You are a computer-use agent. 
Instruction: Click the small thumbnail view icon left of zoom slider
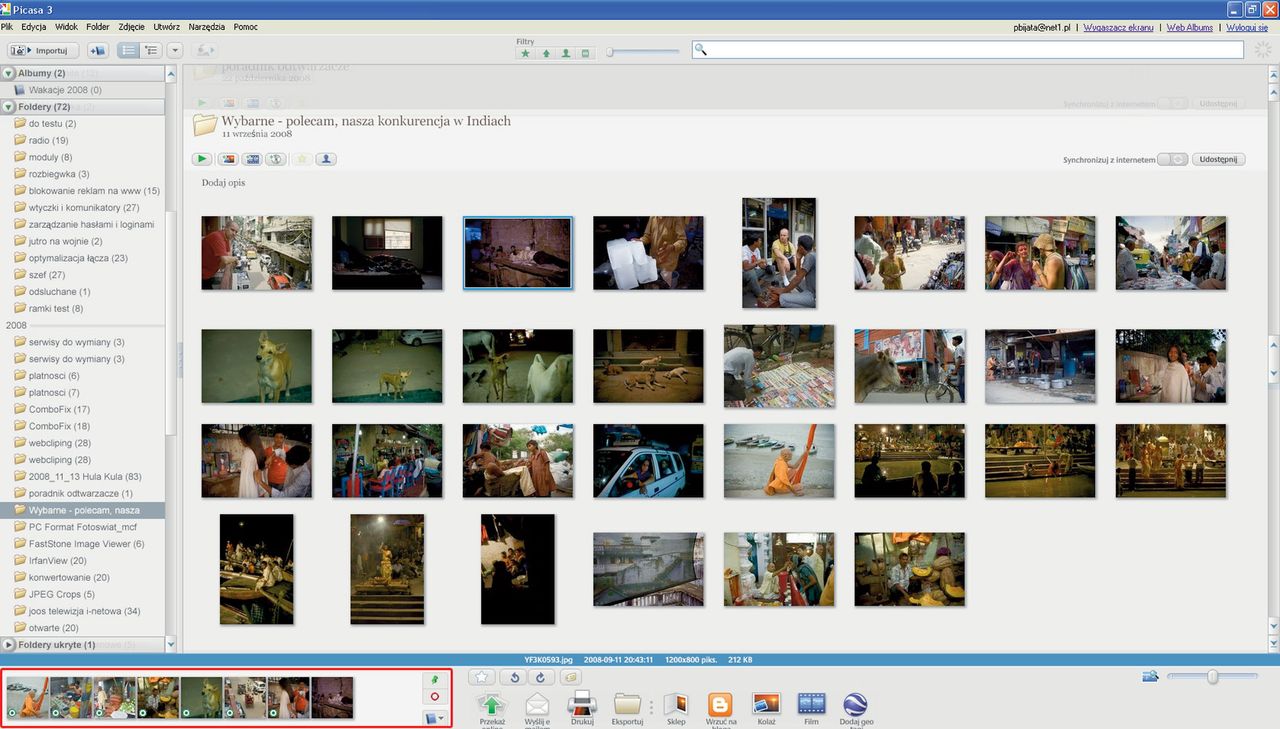pyautogui.click(x=1150, y=677)
